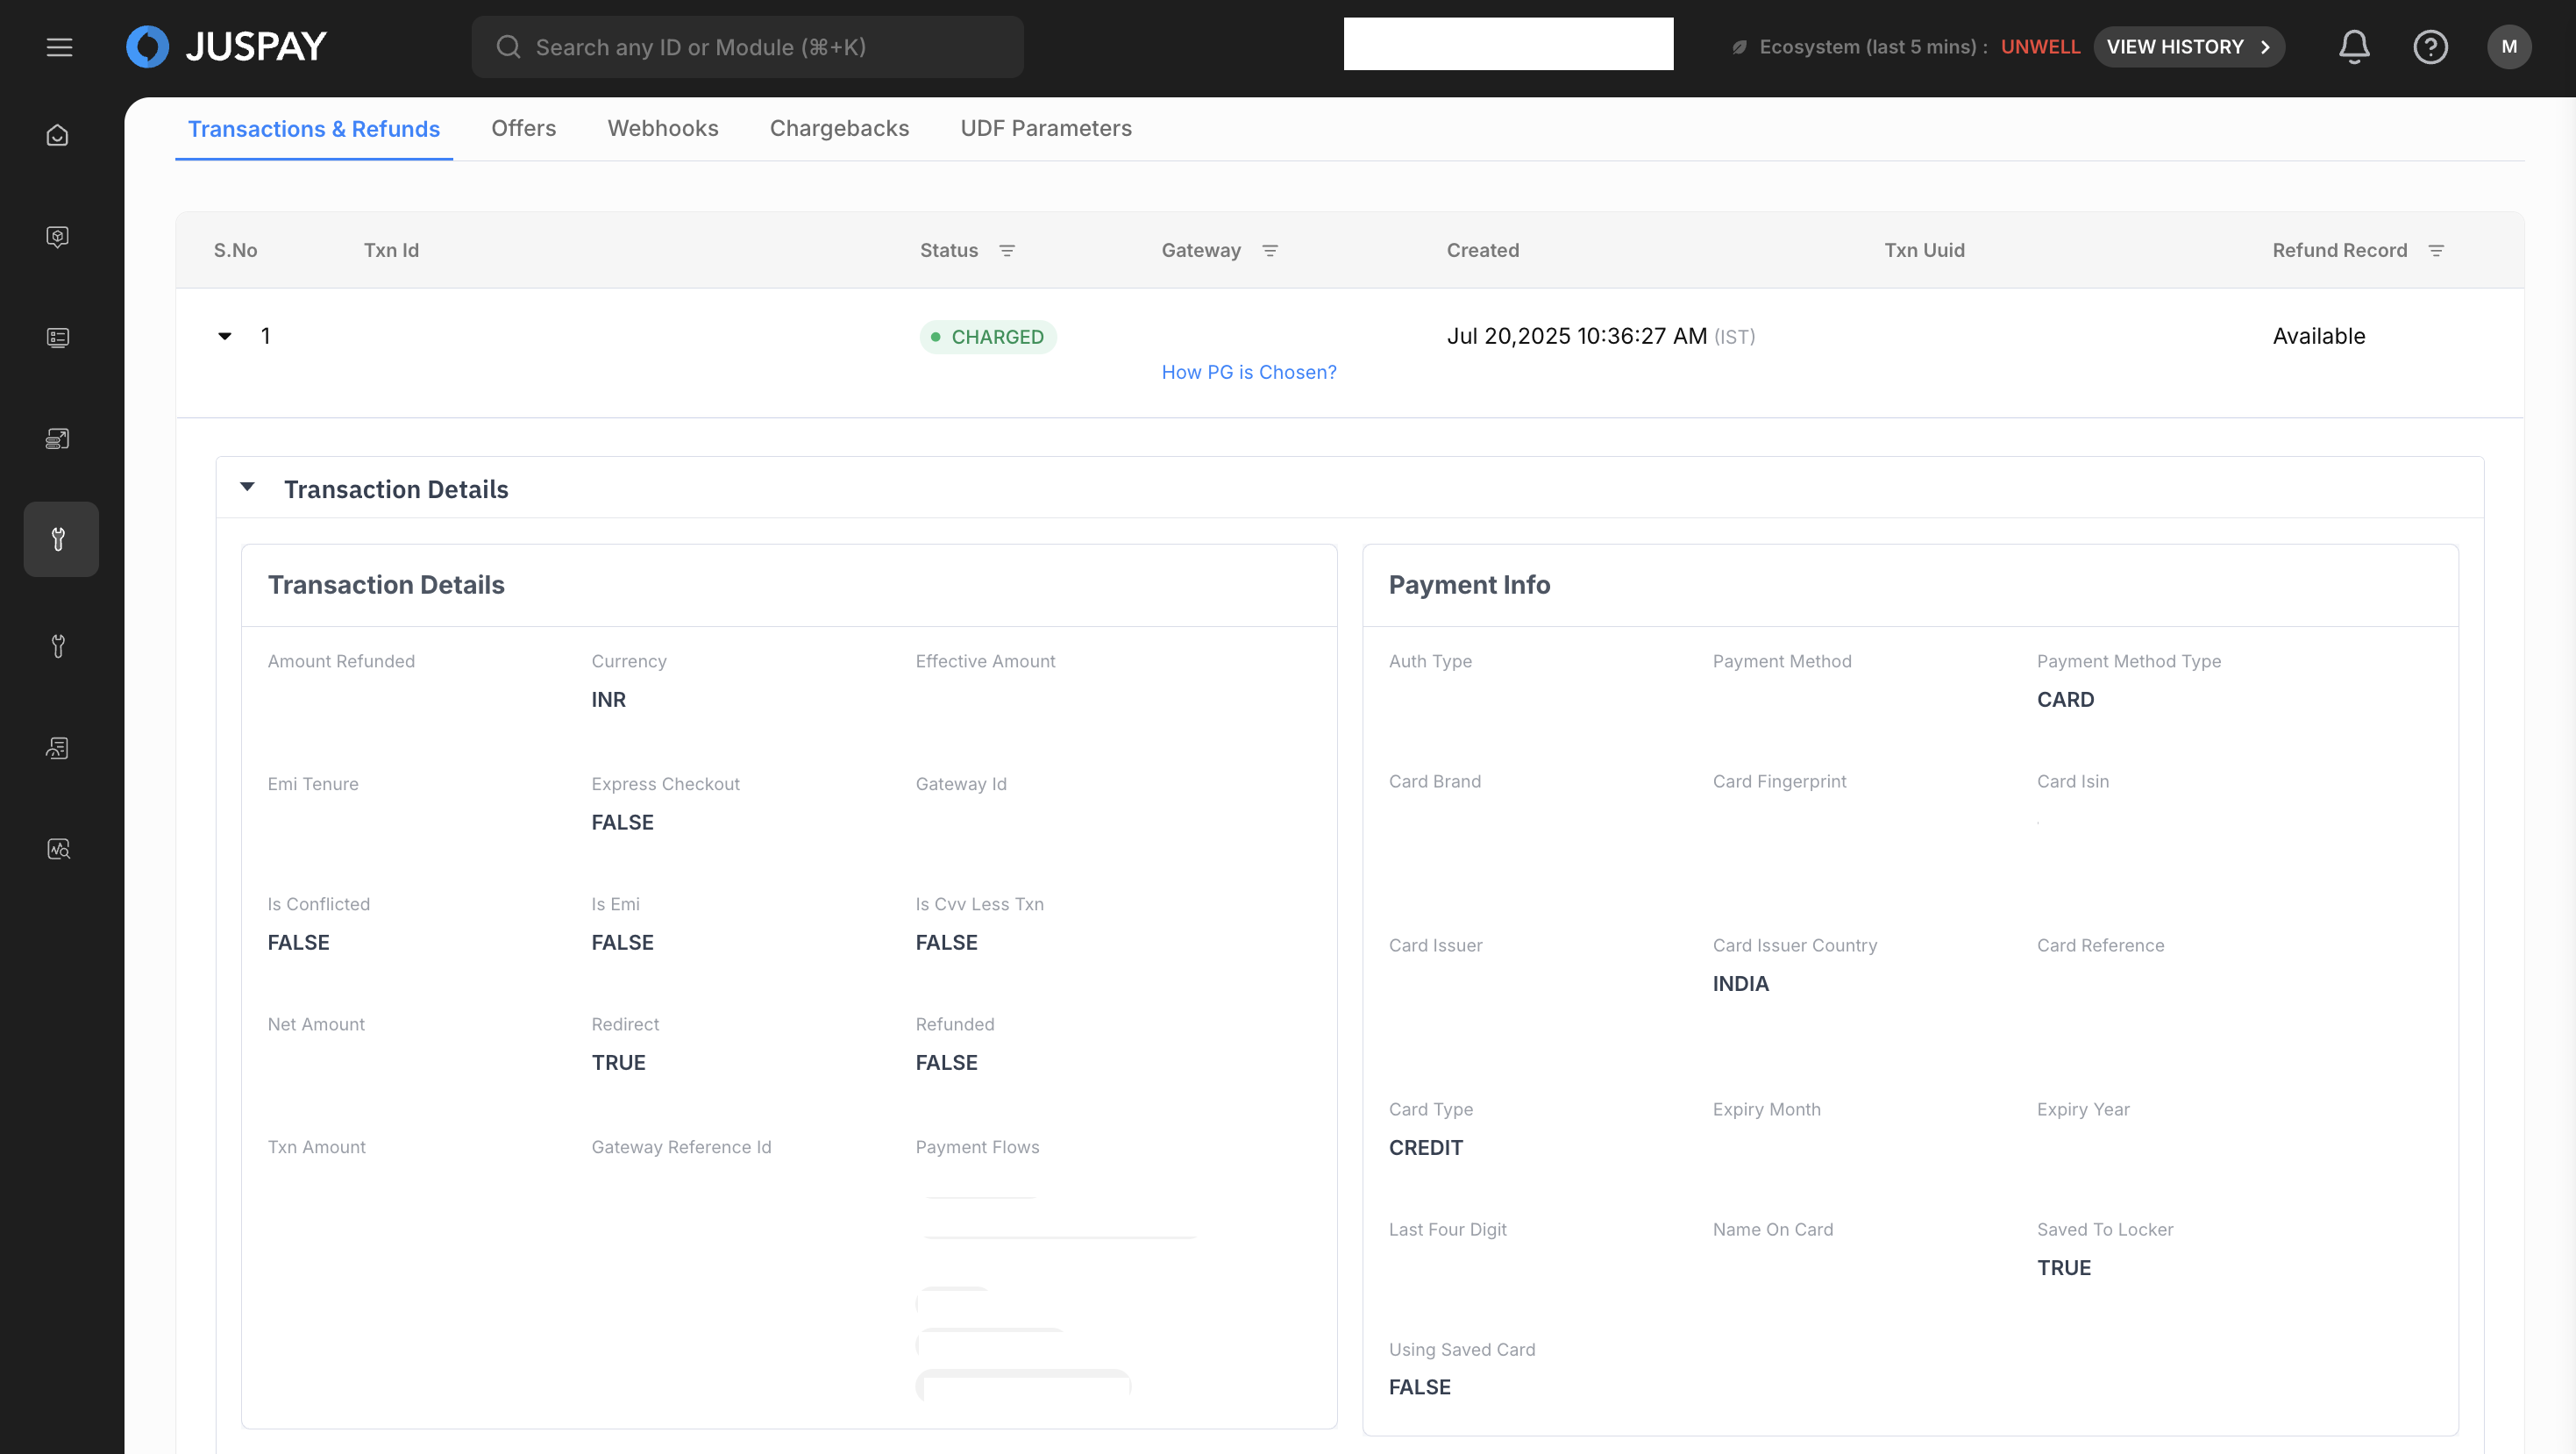Collapse transaction row number 1
Image resolution: width=2576 pixels, height=1454 pixels.
[x=225, y=337]
